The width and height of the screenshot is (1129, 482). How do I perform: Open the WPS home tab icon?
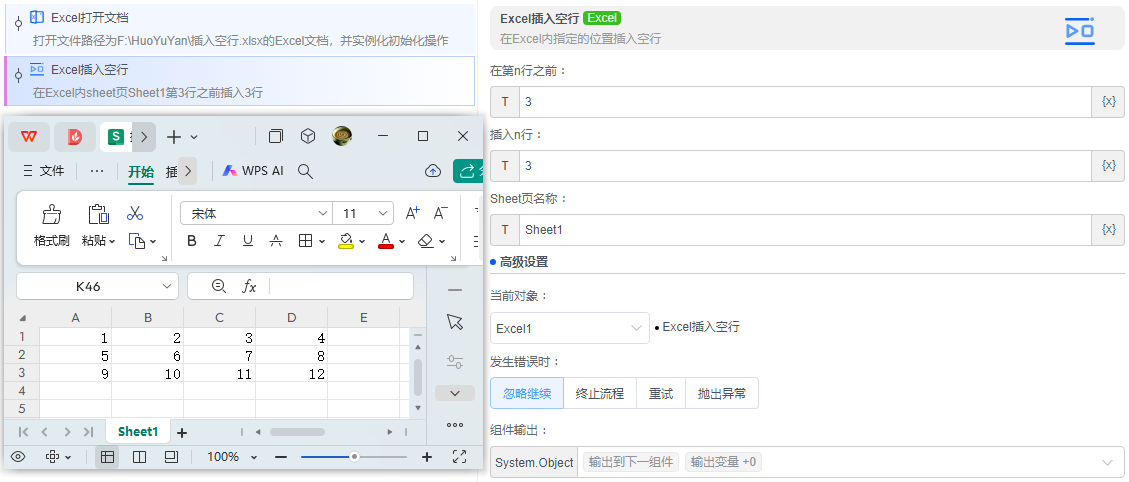coord(29,137)
